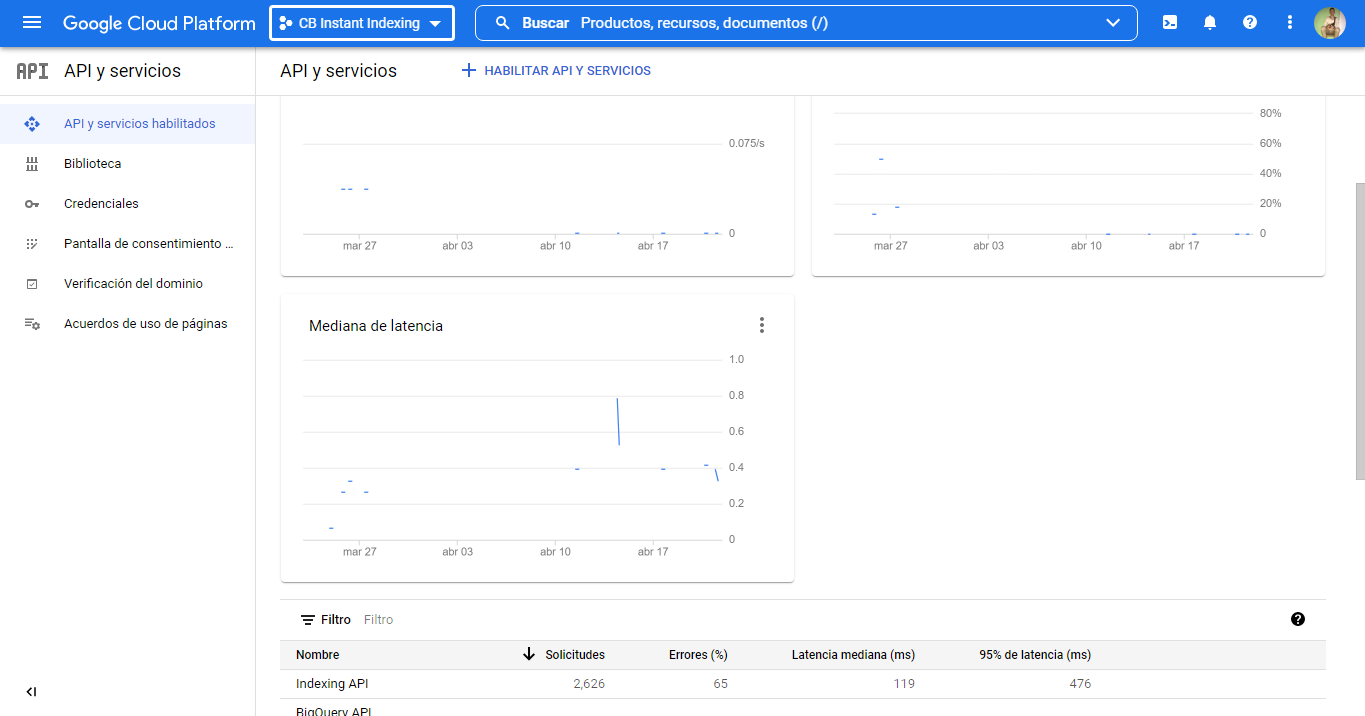
Task: Open Pantalla de consentimiento item
Action: point(127,244)
